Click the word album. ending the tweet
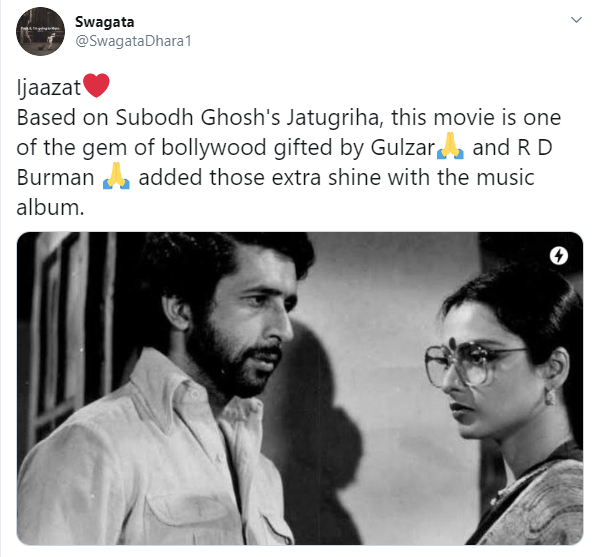The image size is (598, 557). click(x=50, y=208)
